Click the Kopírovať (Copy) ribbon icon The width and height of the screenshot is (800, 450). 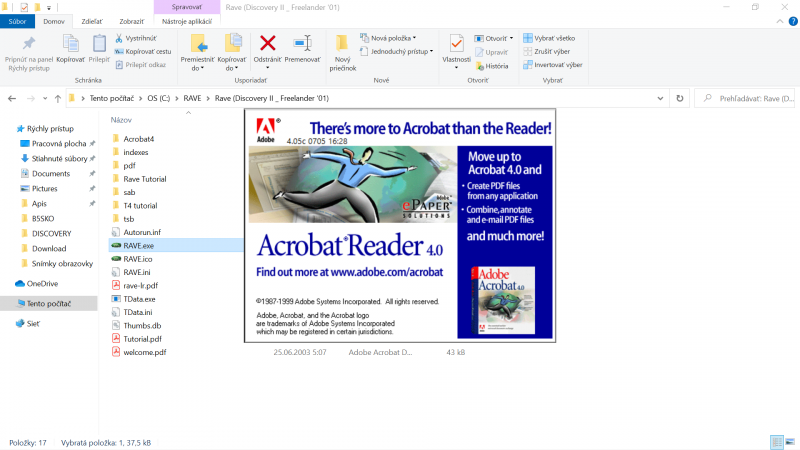(x=70, y=44)
